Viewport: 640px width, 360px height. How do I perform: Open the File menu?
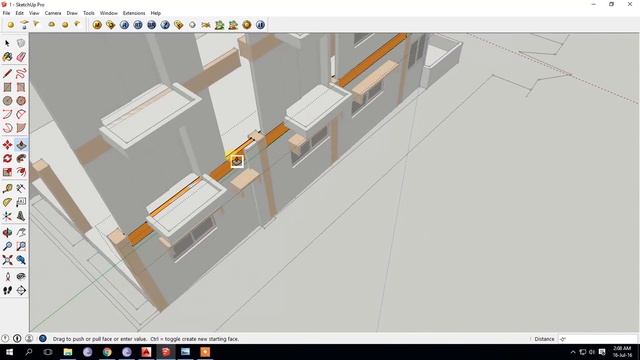point(6,13)
